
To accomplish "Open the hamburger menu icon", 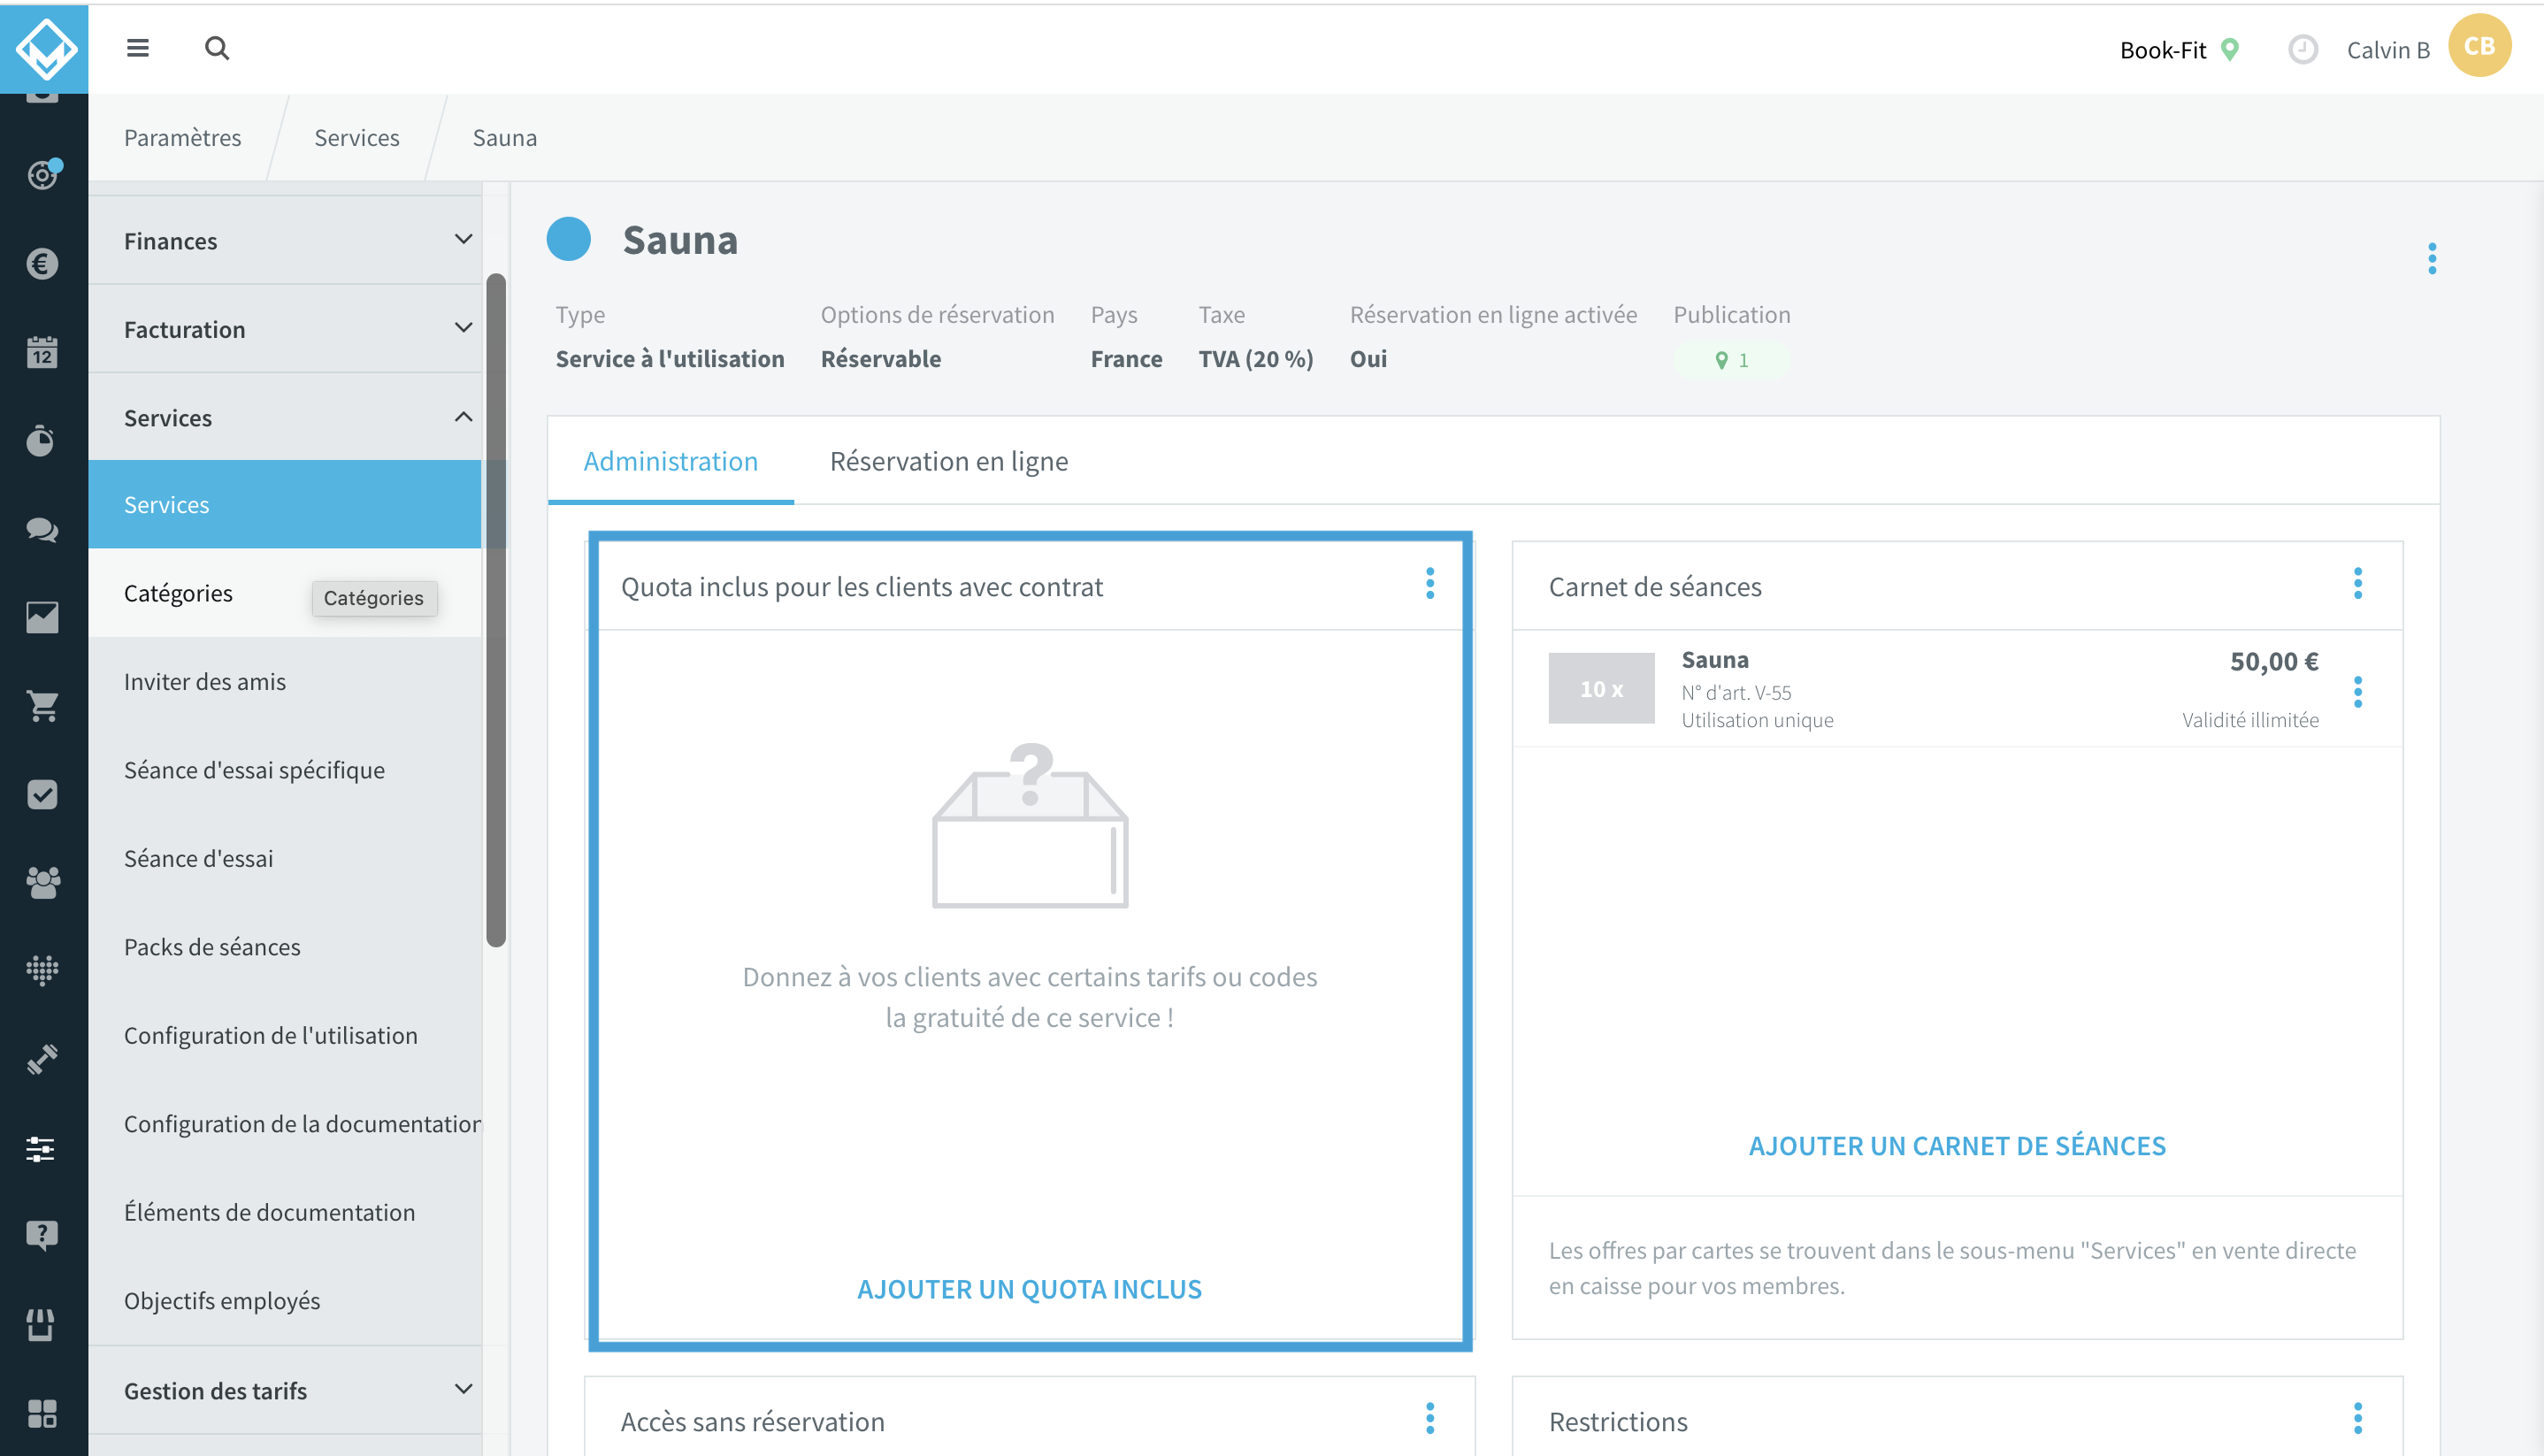I will pos(138,48).
